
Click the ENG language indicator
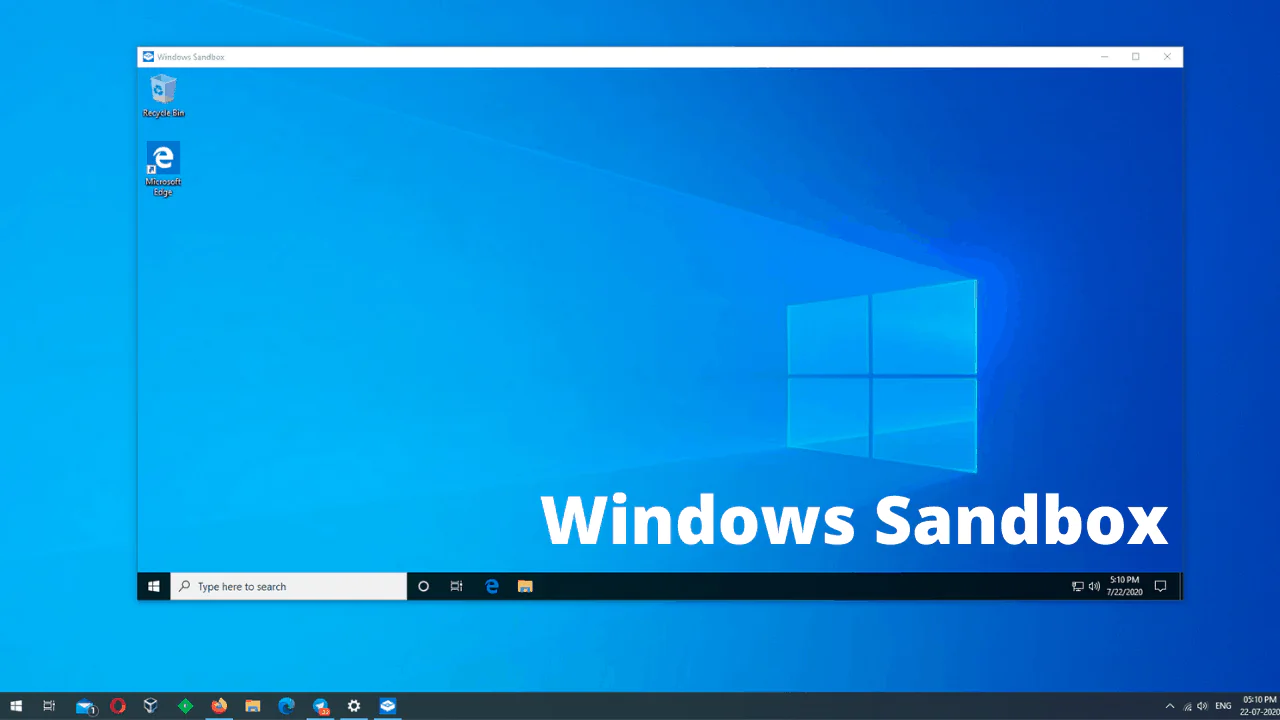click(x=1223, y=706)
